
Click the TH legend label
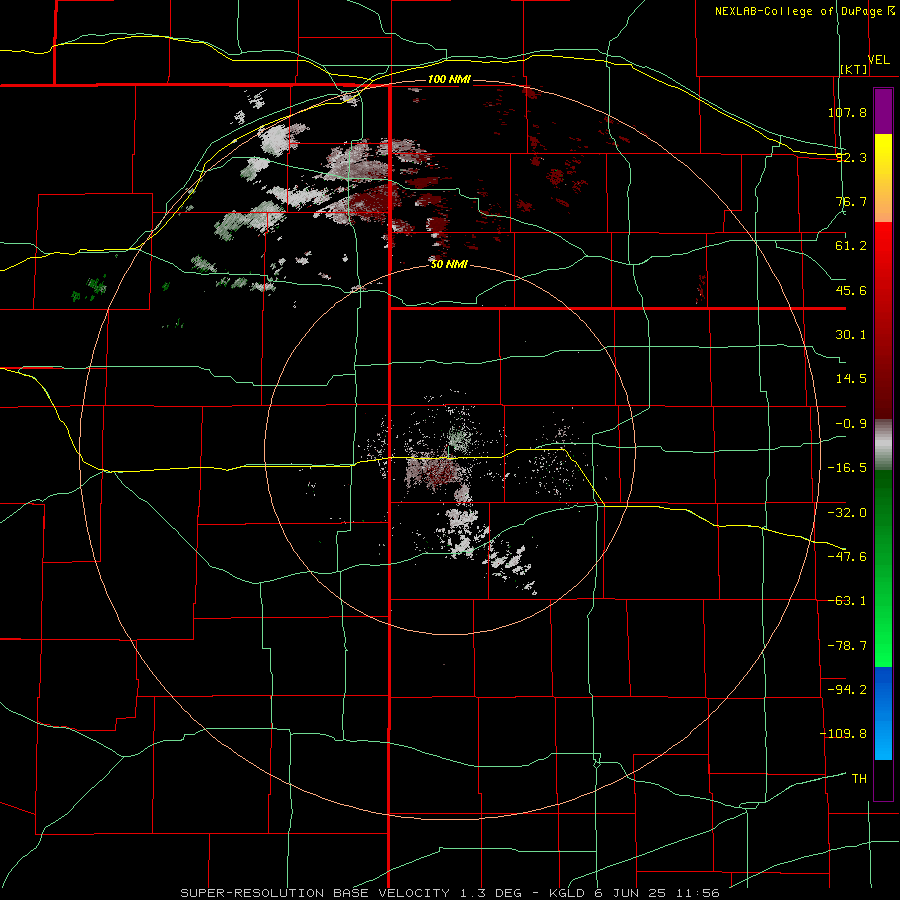coord(859,779)
